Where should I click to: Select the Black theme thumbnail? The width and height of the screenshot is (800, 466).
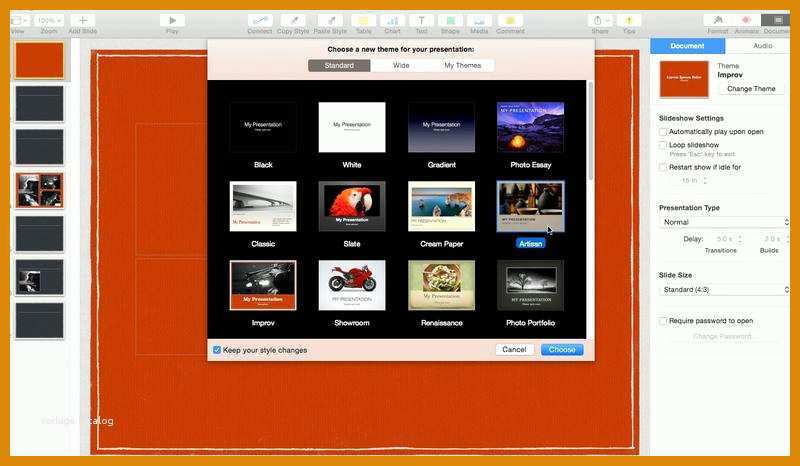pyautogui.click(x=263, y=127)
